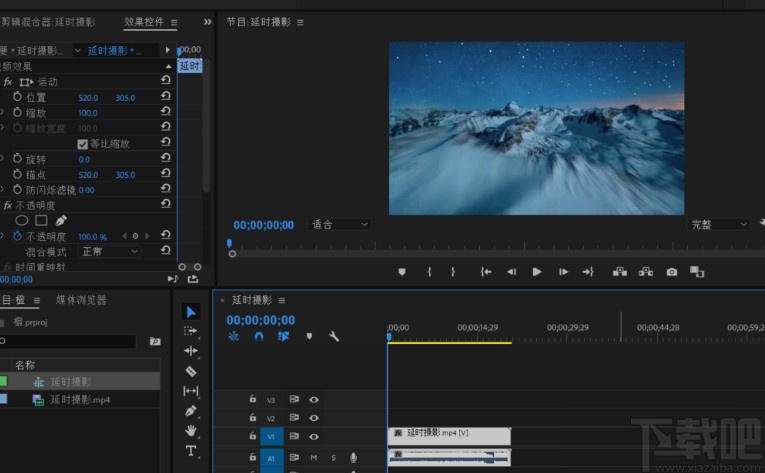Viewport: 765px width, 473px height.
Task: Mute the A1 audio track (M)
Action: tap(314, 457)
